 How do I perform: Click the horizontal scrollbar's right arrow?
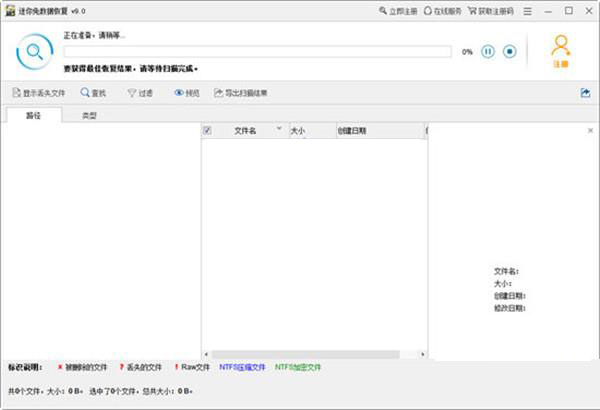coord(422,354)
